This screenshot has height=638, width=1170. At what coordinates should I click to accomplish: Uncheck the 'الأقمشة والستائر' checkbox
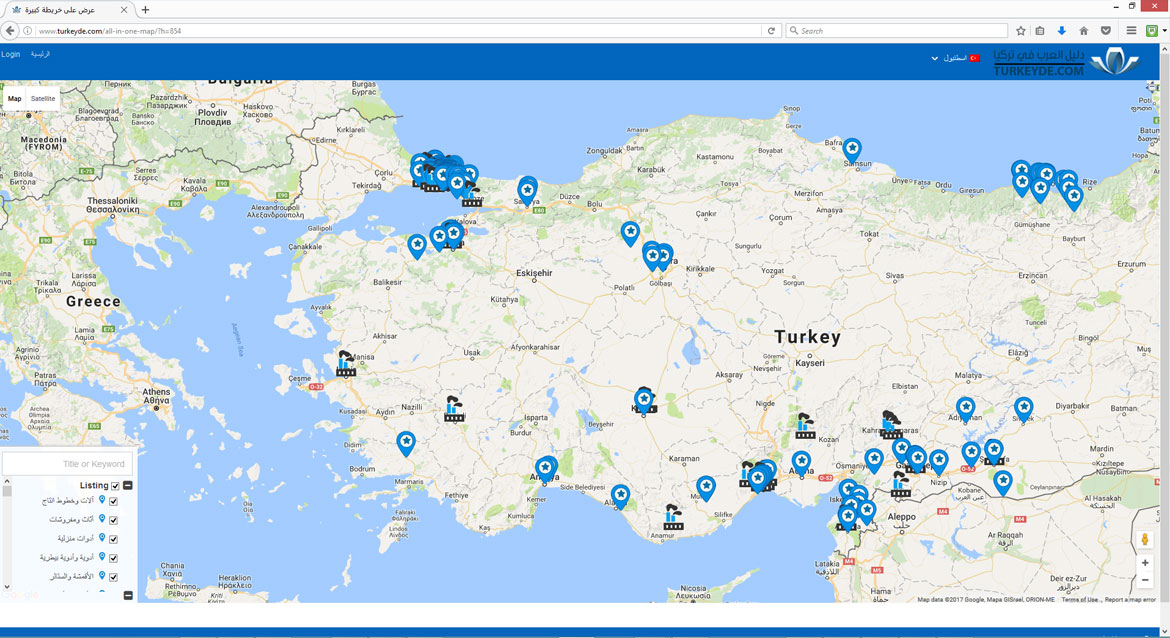(113, 577)
